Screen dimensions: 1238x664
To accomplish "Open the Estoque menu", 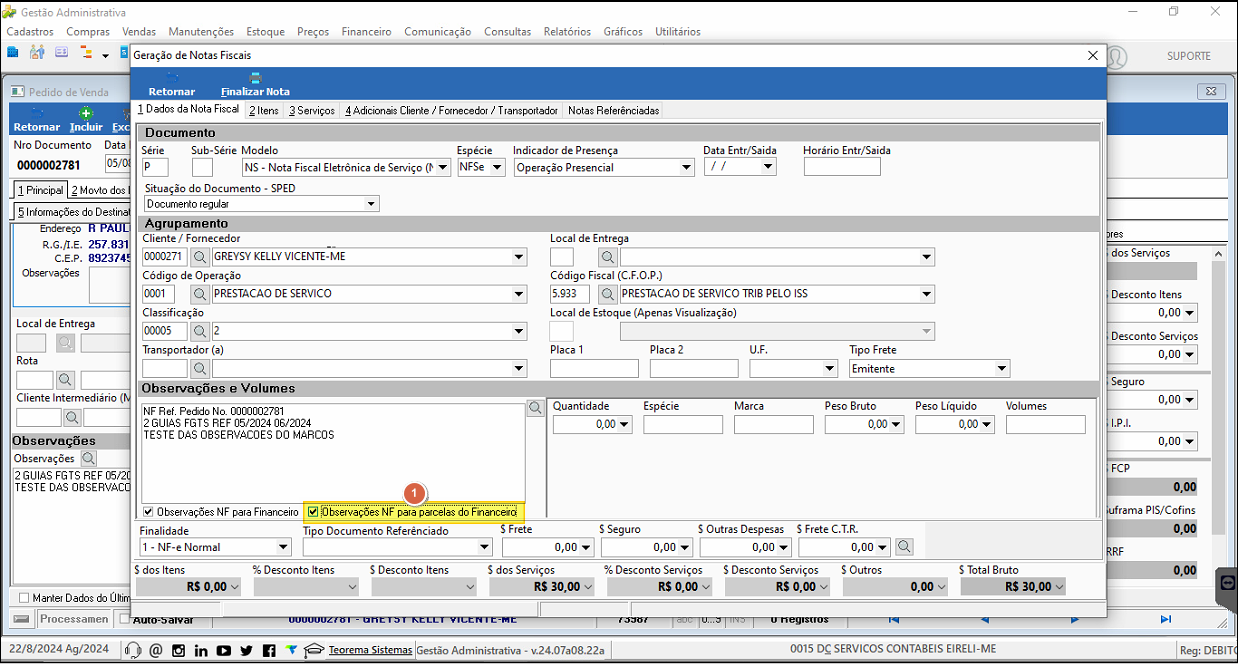I will [x=265, y=32].
